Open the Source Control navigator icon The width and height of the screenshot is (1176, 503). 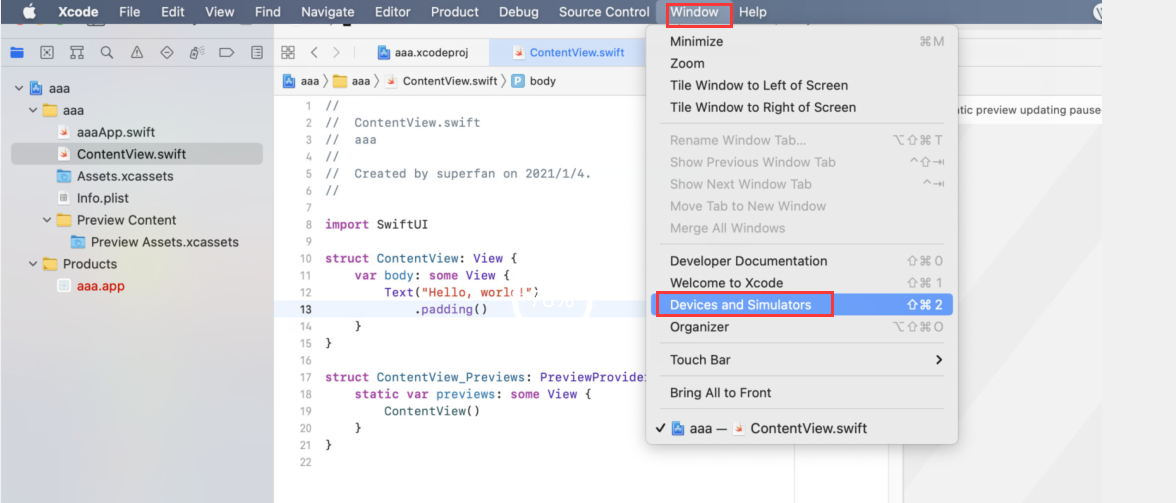(x=46, y=52)
